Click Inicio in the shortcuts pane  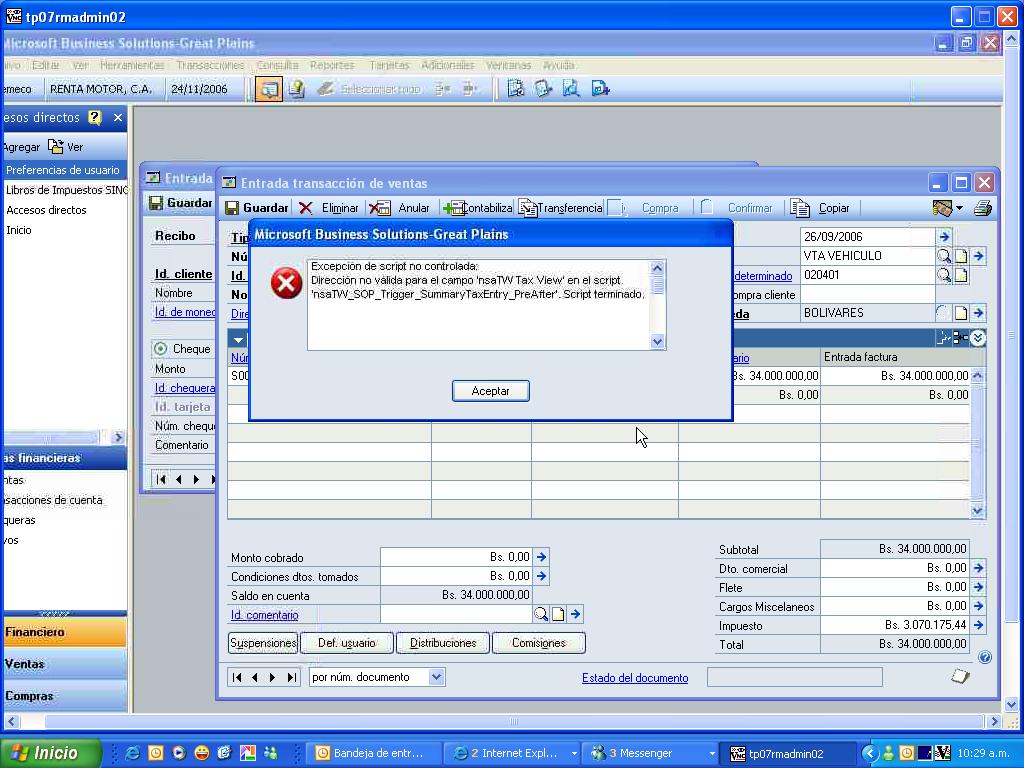[x=18, y=230]
